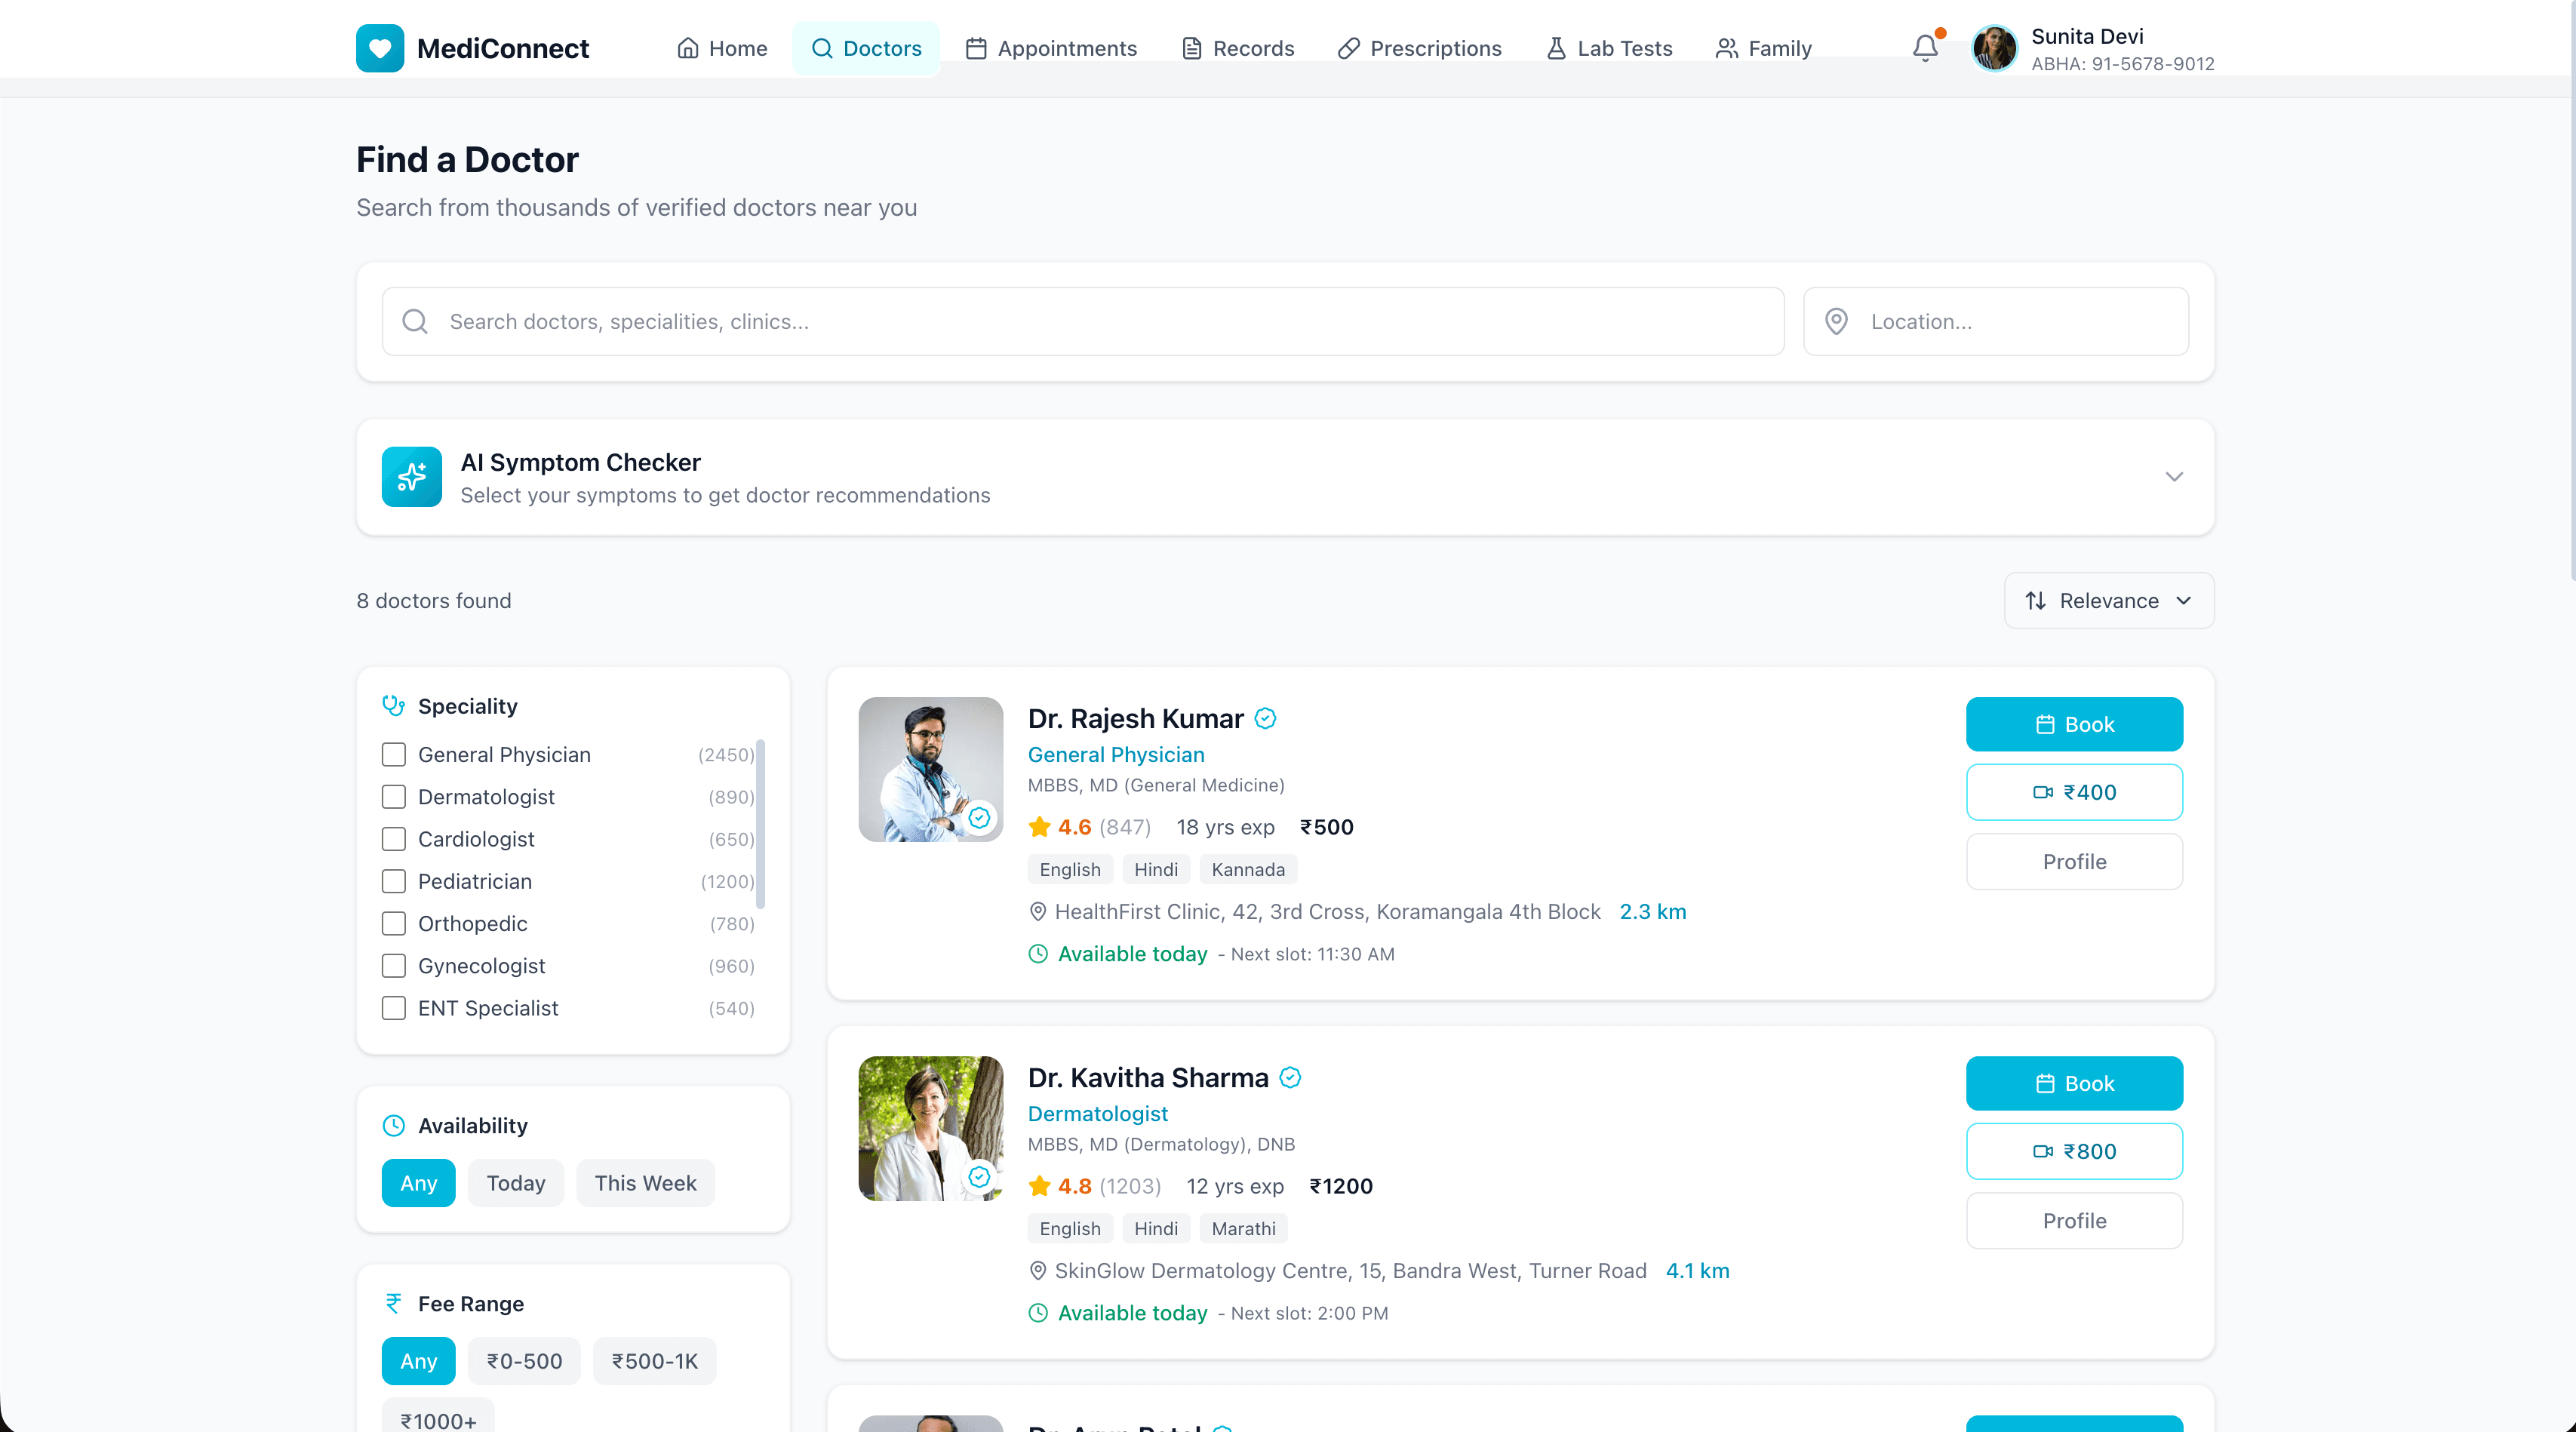Expand the AI Symptom Checker panel
Screen dimensions: 2576x1432
tap(2173, 477)
